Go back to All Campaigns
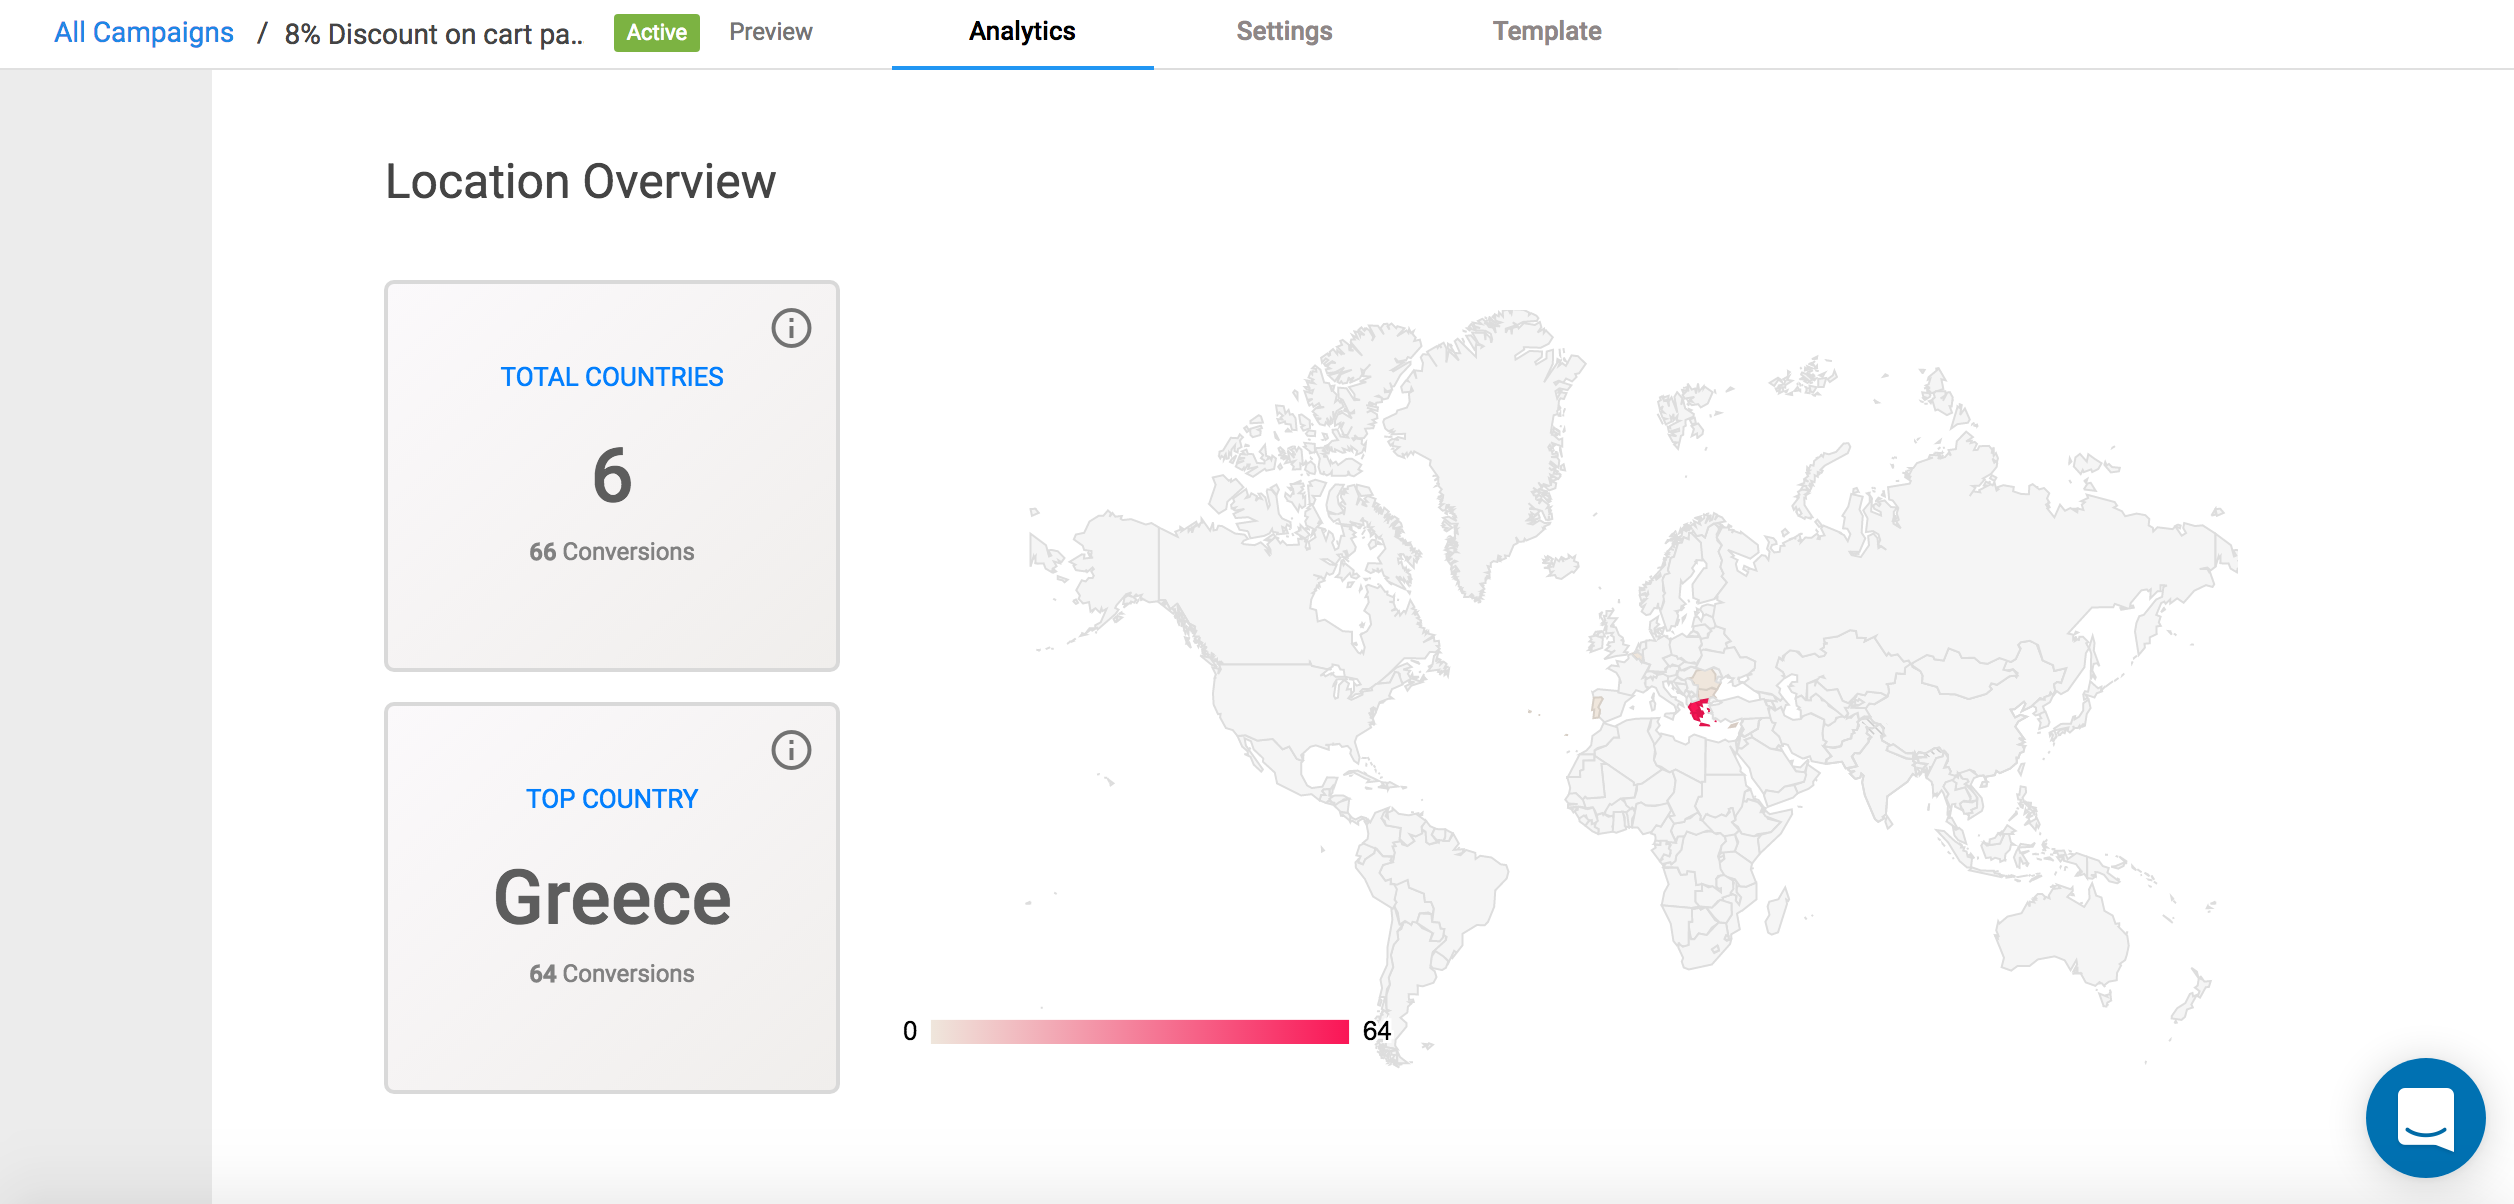The height and width of the screenshot is (1204, 2514). (x=143, y=33)
